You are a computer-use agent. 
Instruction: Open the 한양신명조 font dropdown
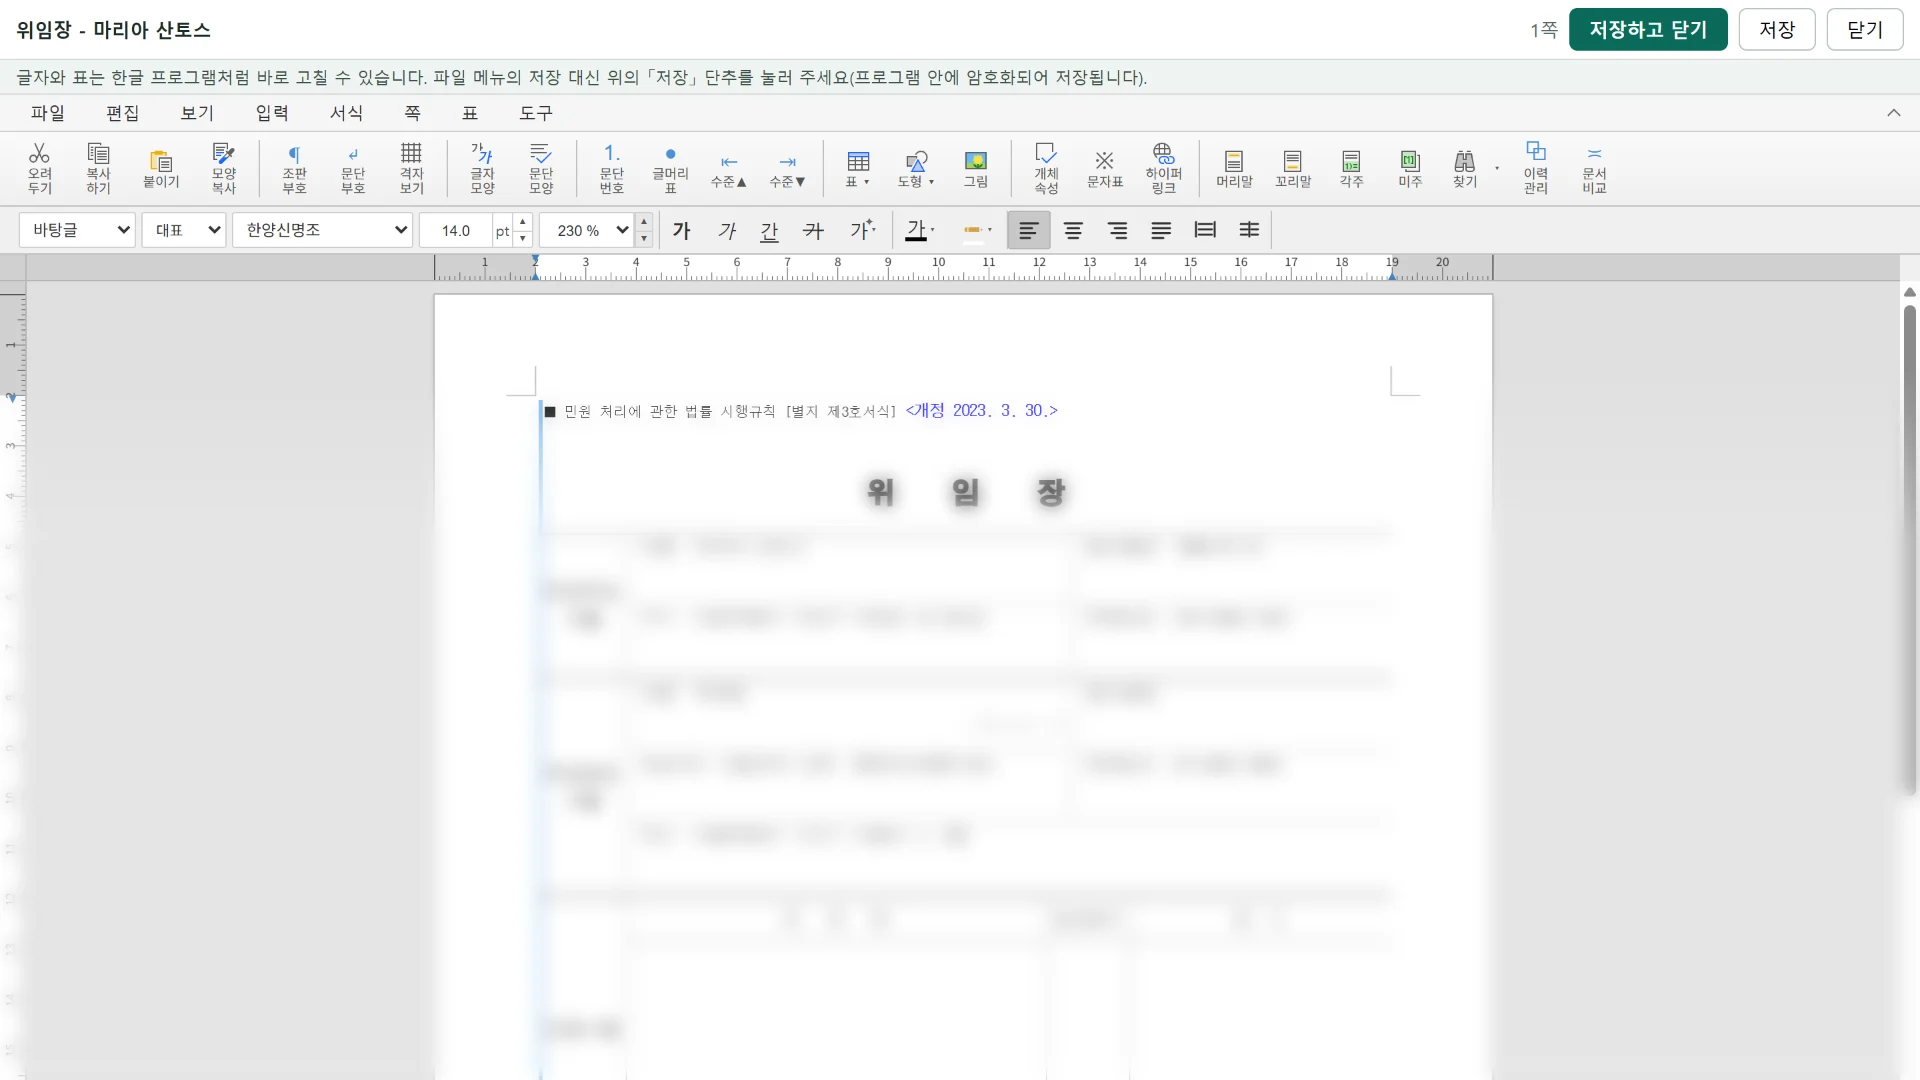[x=322, y=230]
